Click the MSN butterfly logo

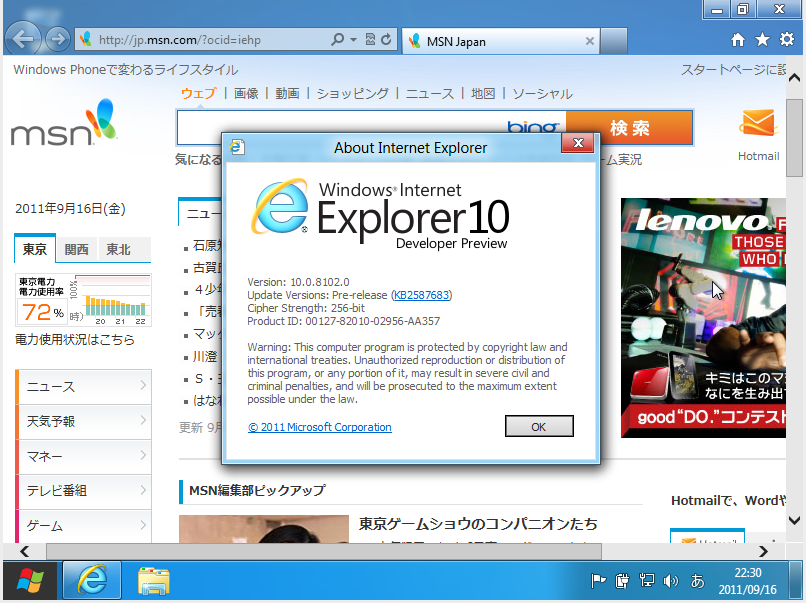coord(64,122)
